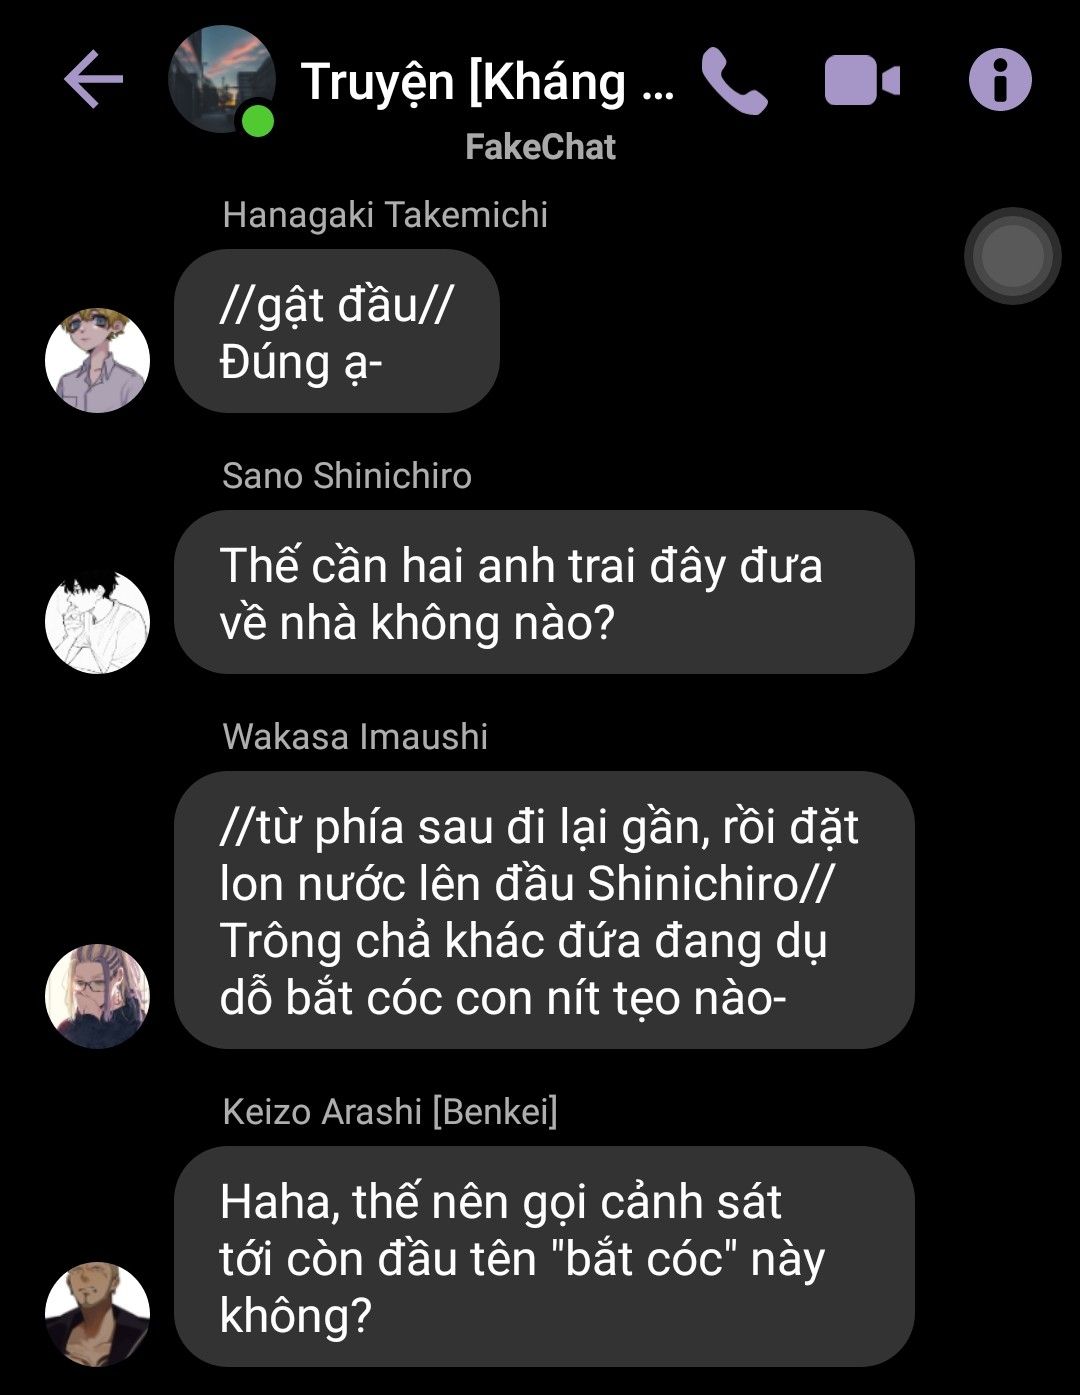Tap the sender name Sano Shinichiro
This screenshot has width=1080, height=1395.
point(347,476)
